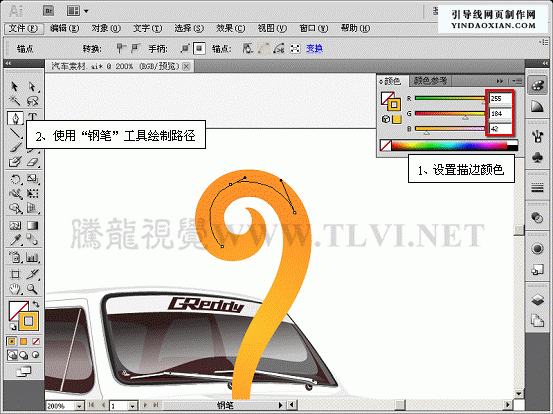This screenshot has width=553, height=414.
Task: Select the Free Transform tool
Action: [x=32, y=194]
